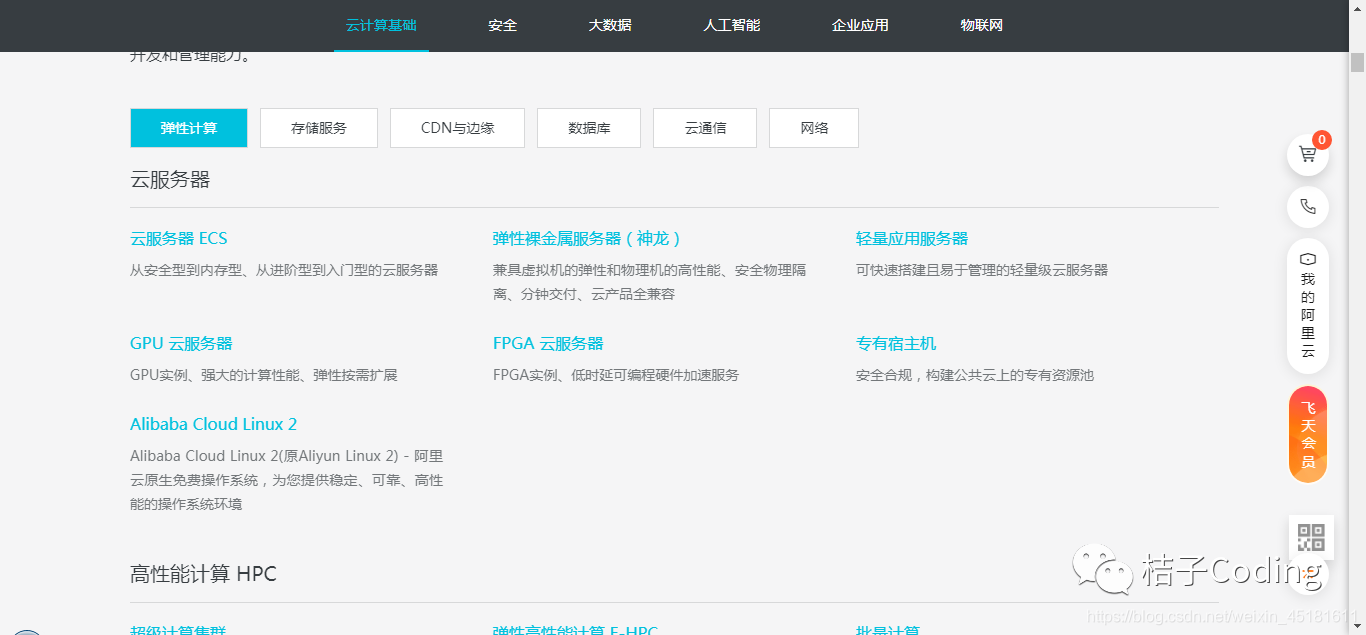Image resolution: width=1366 pixels, height=635 pixels.
Task: Select the 存储服务 category button
Action: pyautogui.click(x=319, y=128)
